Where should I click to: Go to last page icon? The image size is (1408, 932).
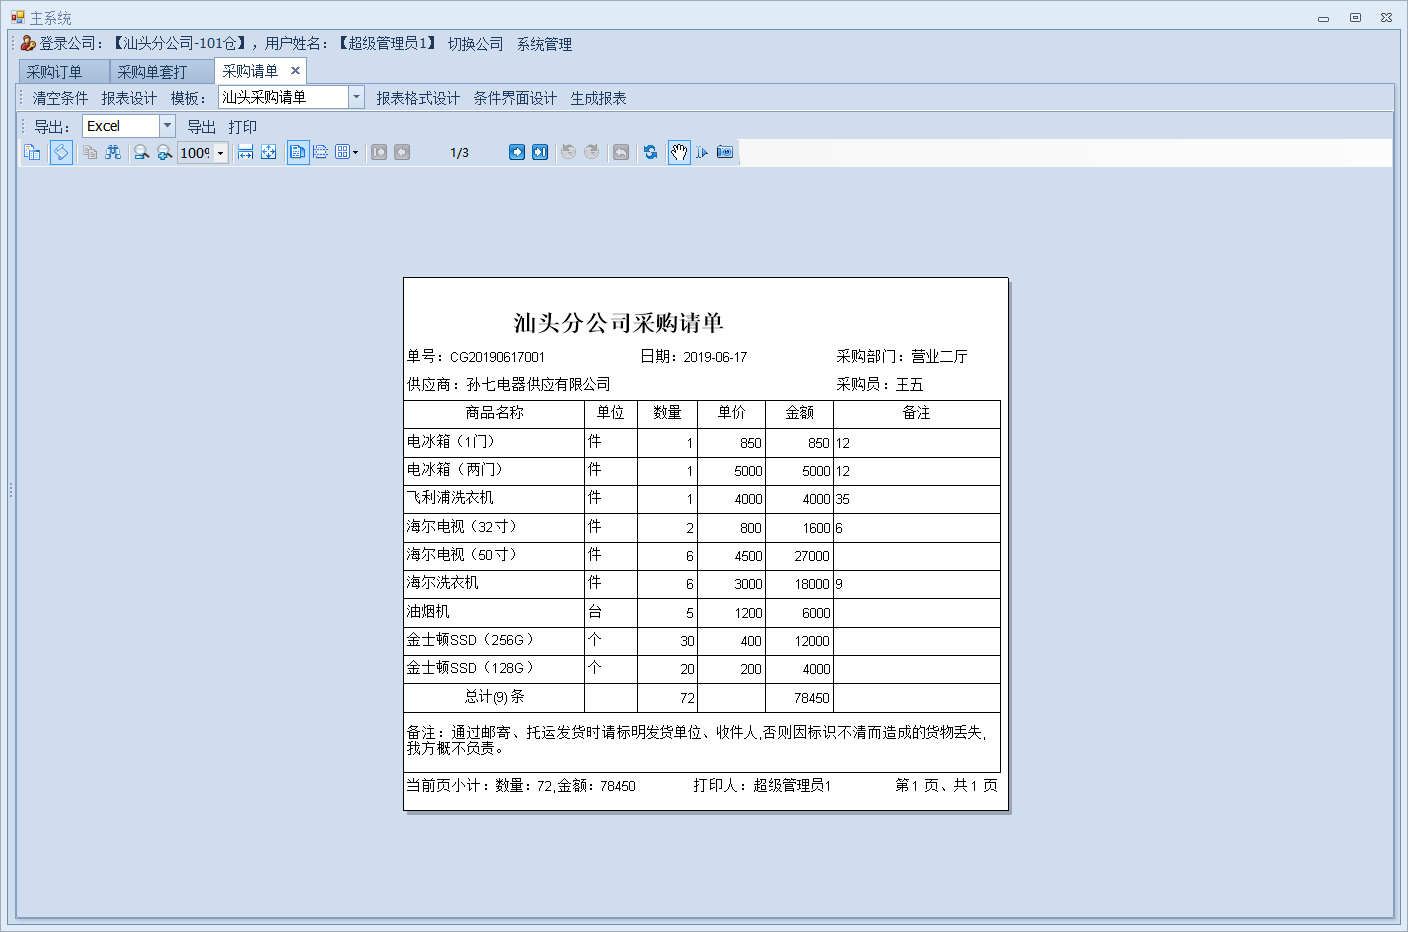pos(540,152)
